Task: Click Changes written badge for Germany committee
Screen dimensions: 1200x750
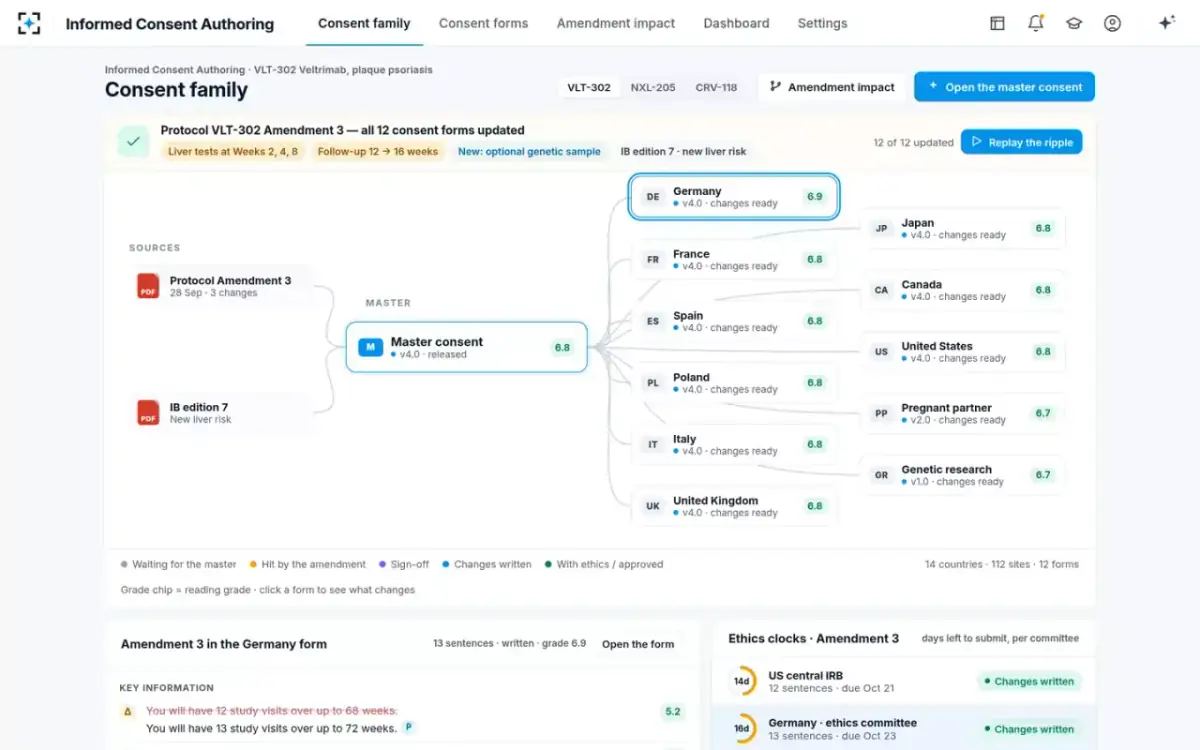Action: (x=1028, y=729)
